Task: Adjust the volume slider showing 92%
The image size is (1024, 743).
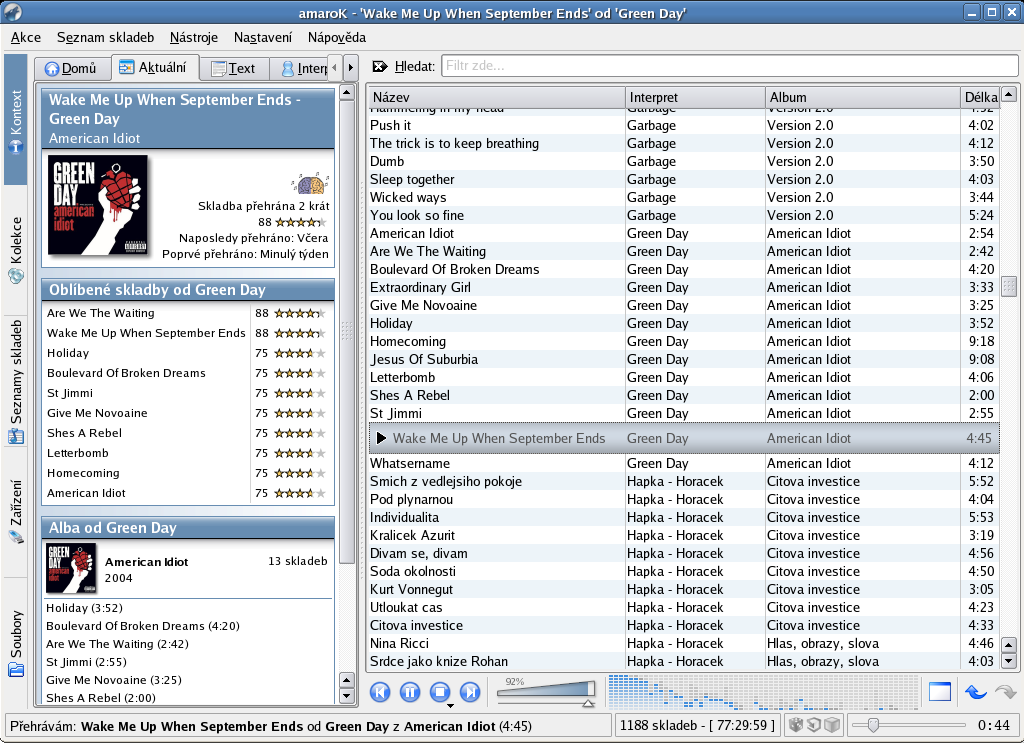Action: point(546,692)
